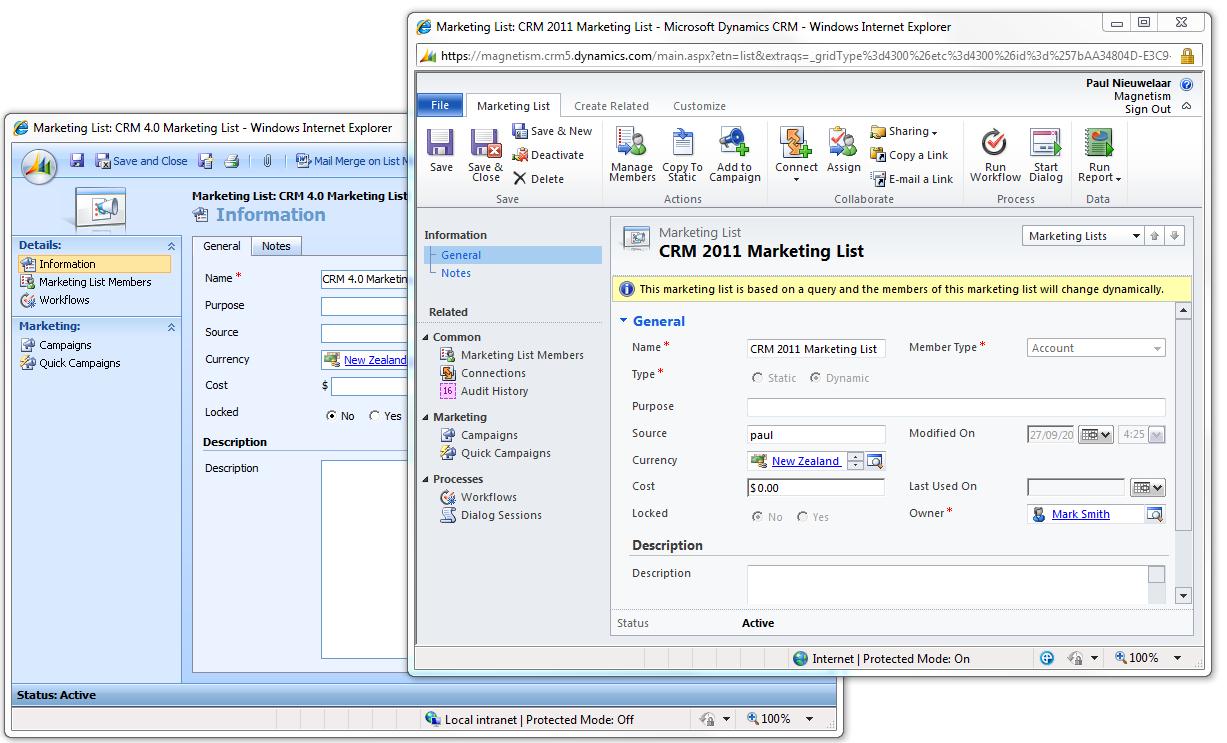1227x743 pixels.
Task: Select the Dynamic type radio button
Action: point(817,379)
